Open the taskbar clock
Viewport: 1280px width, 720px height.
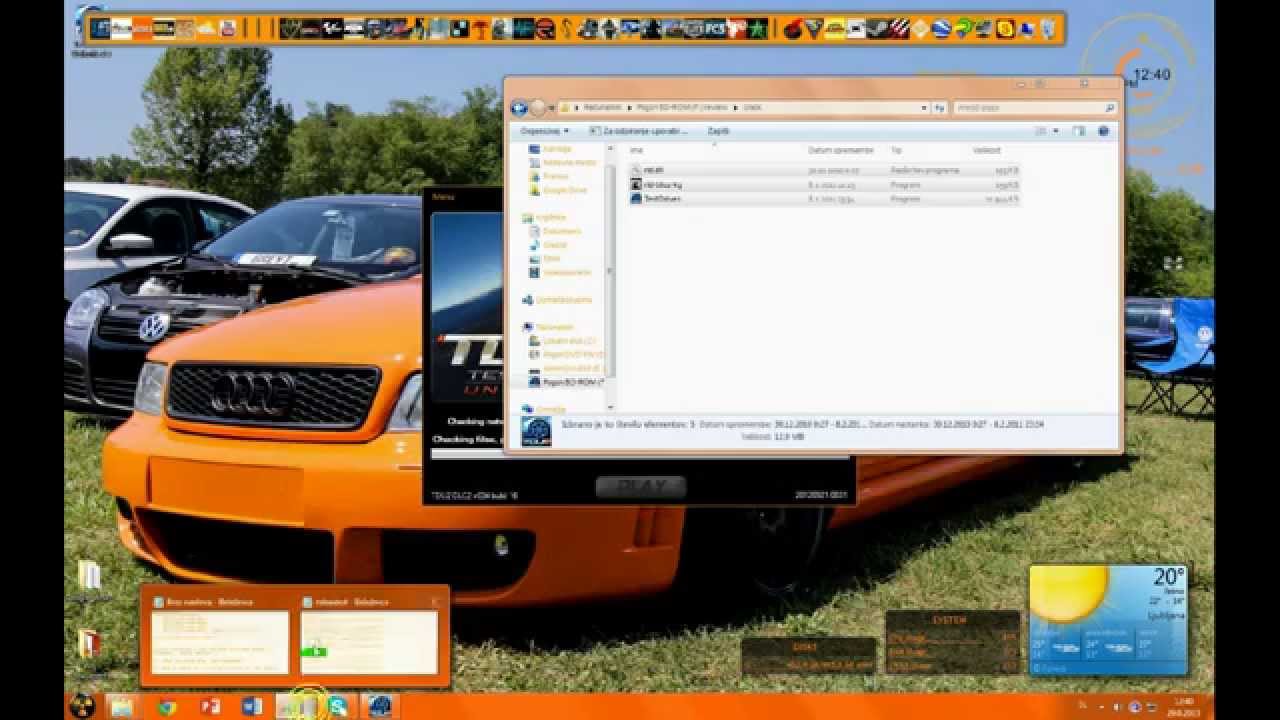tap(1184, 707)
